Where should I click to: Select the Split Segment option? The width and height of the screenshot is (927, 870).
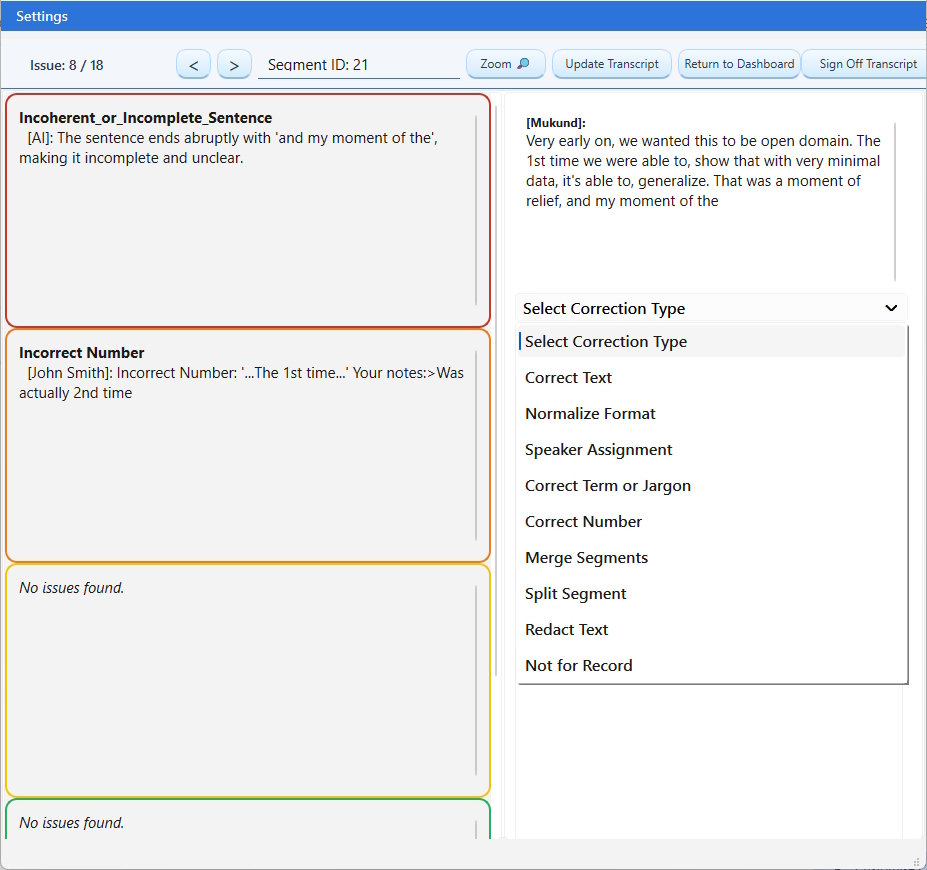712,594
